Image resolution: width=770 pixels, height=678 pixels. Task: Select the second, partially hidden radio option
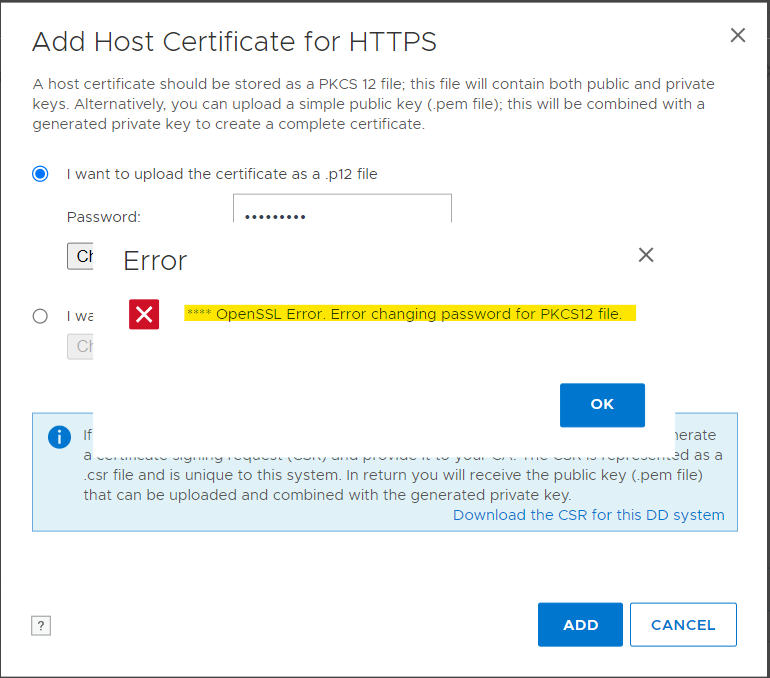[x=40, y=316]
